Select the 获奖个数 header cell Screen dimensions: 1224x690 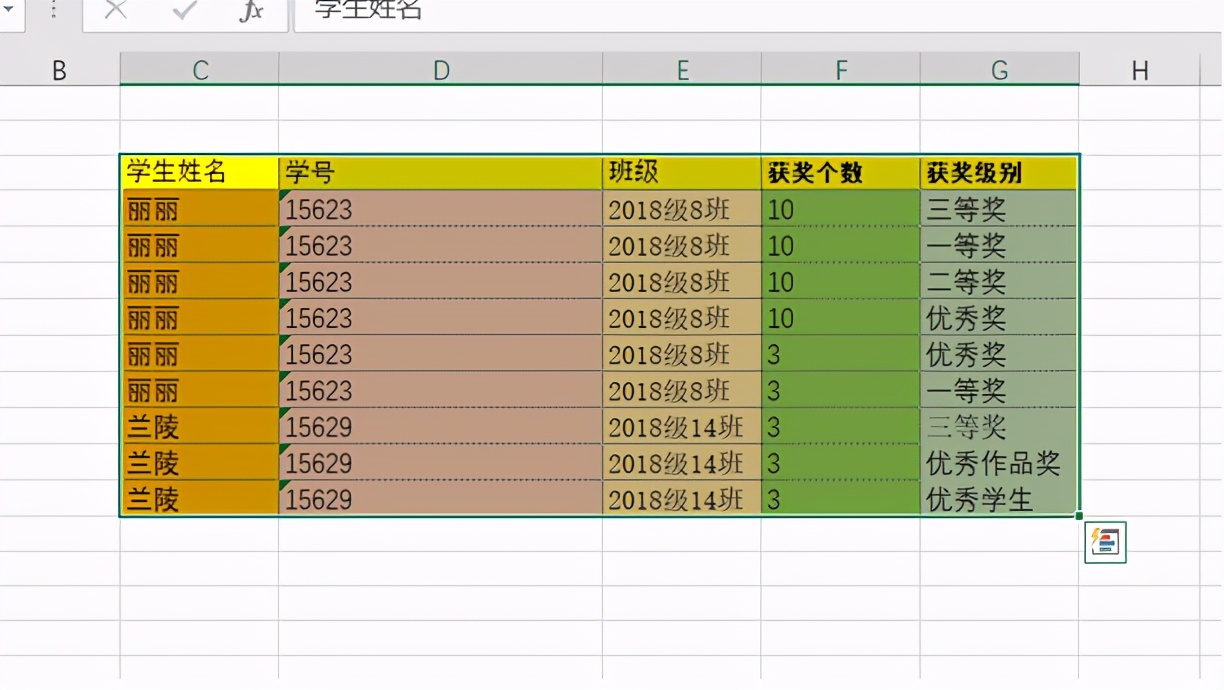point(841,172)
